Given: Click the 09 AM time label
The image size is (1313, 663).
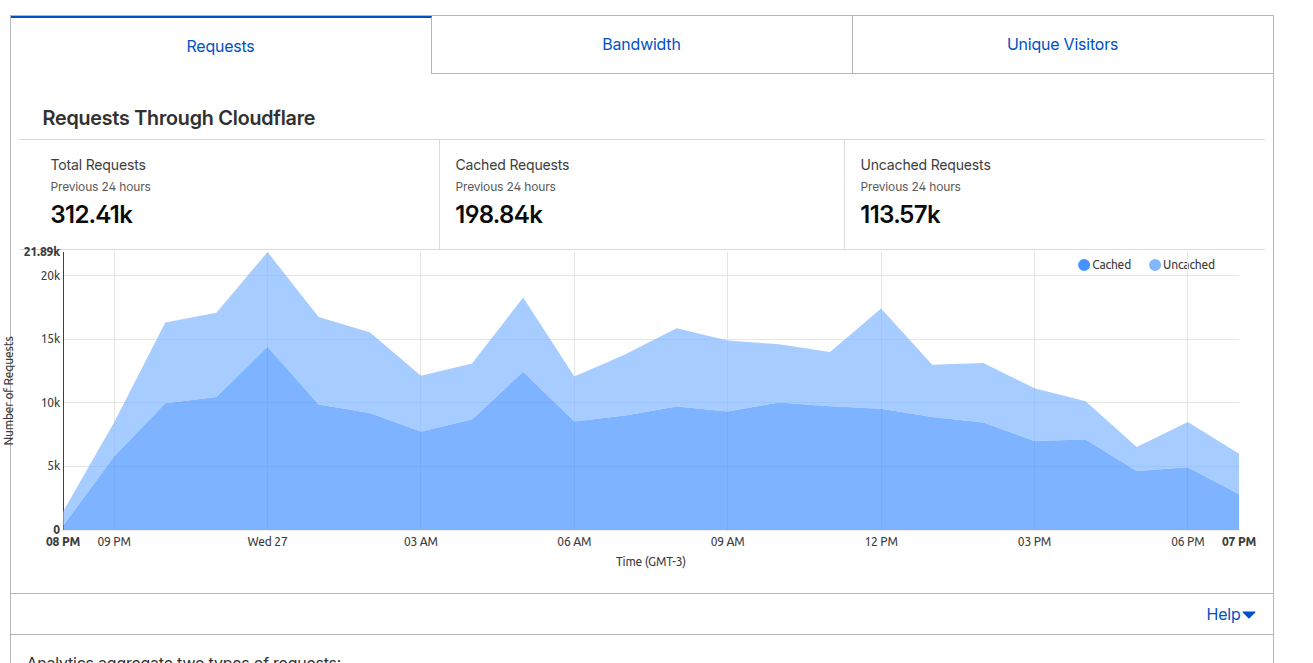Looking at the screenshot, I should 728,542.
